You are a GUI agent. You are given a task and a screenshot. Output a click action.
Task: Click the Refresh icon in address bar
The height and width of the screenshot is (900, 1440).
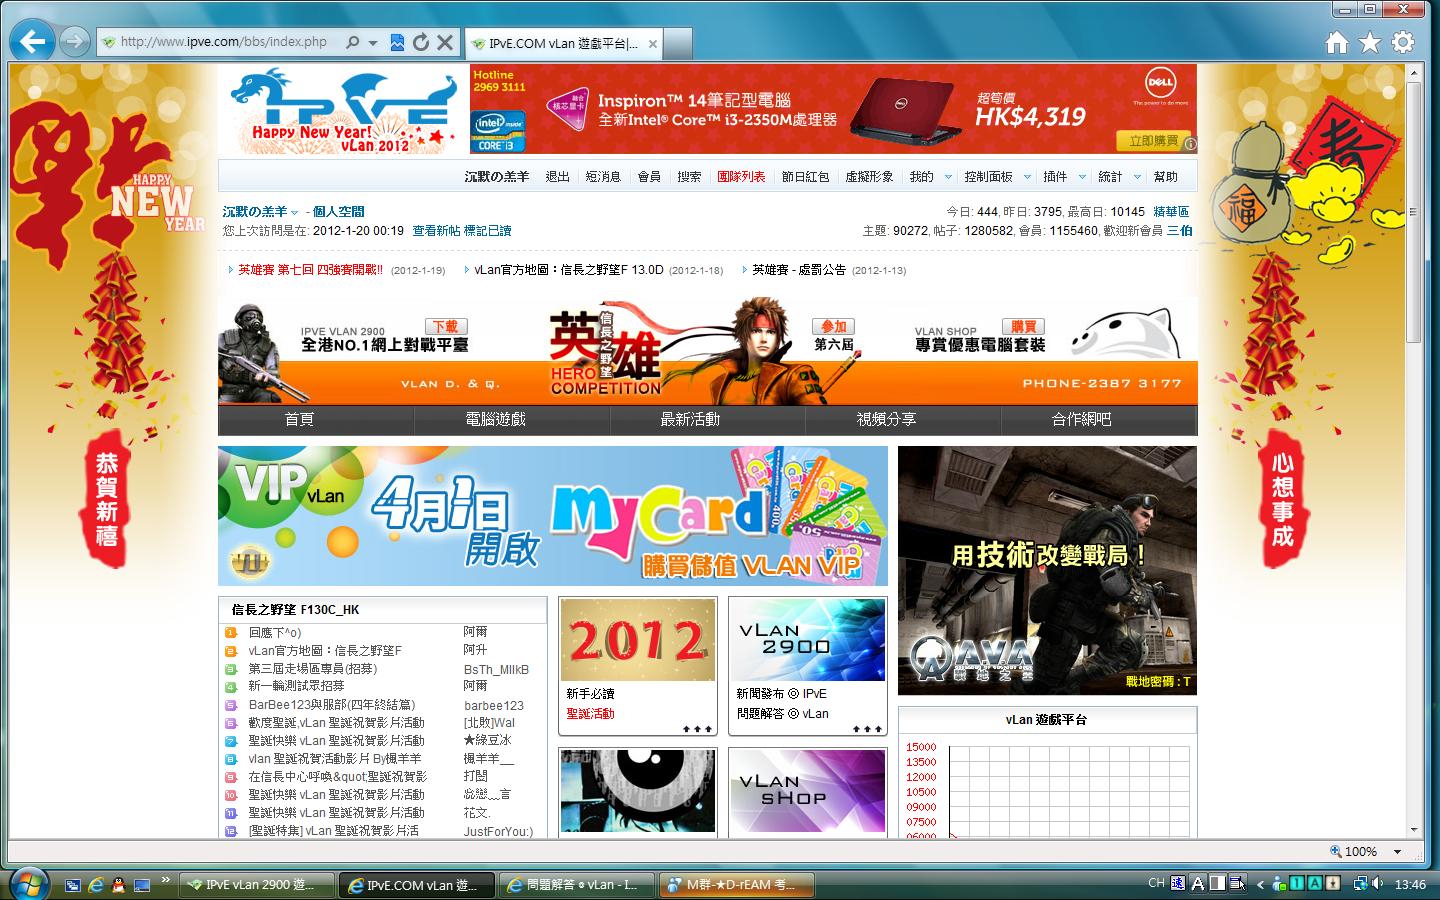421,42
